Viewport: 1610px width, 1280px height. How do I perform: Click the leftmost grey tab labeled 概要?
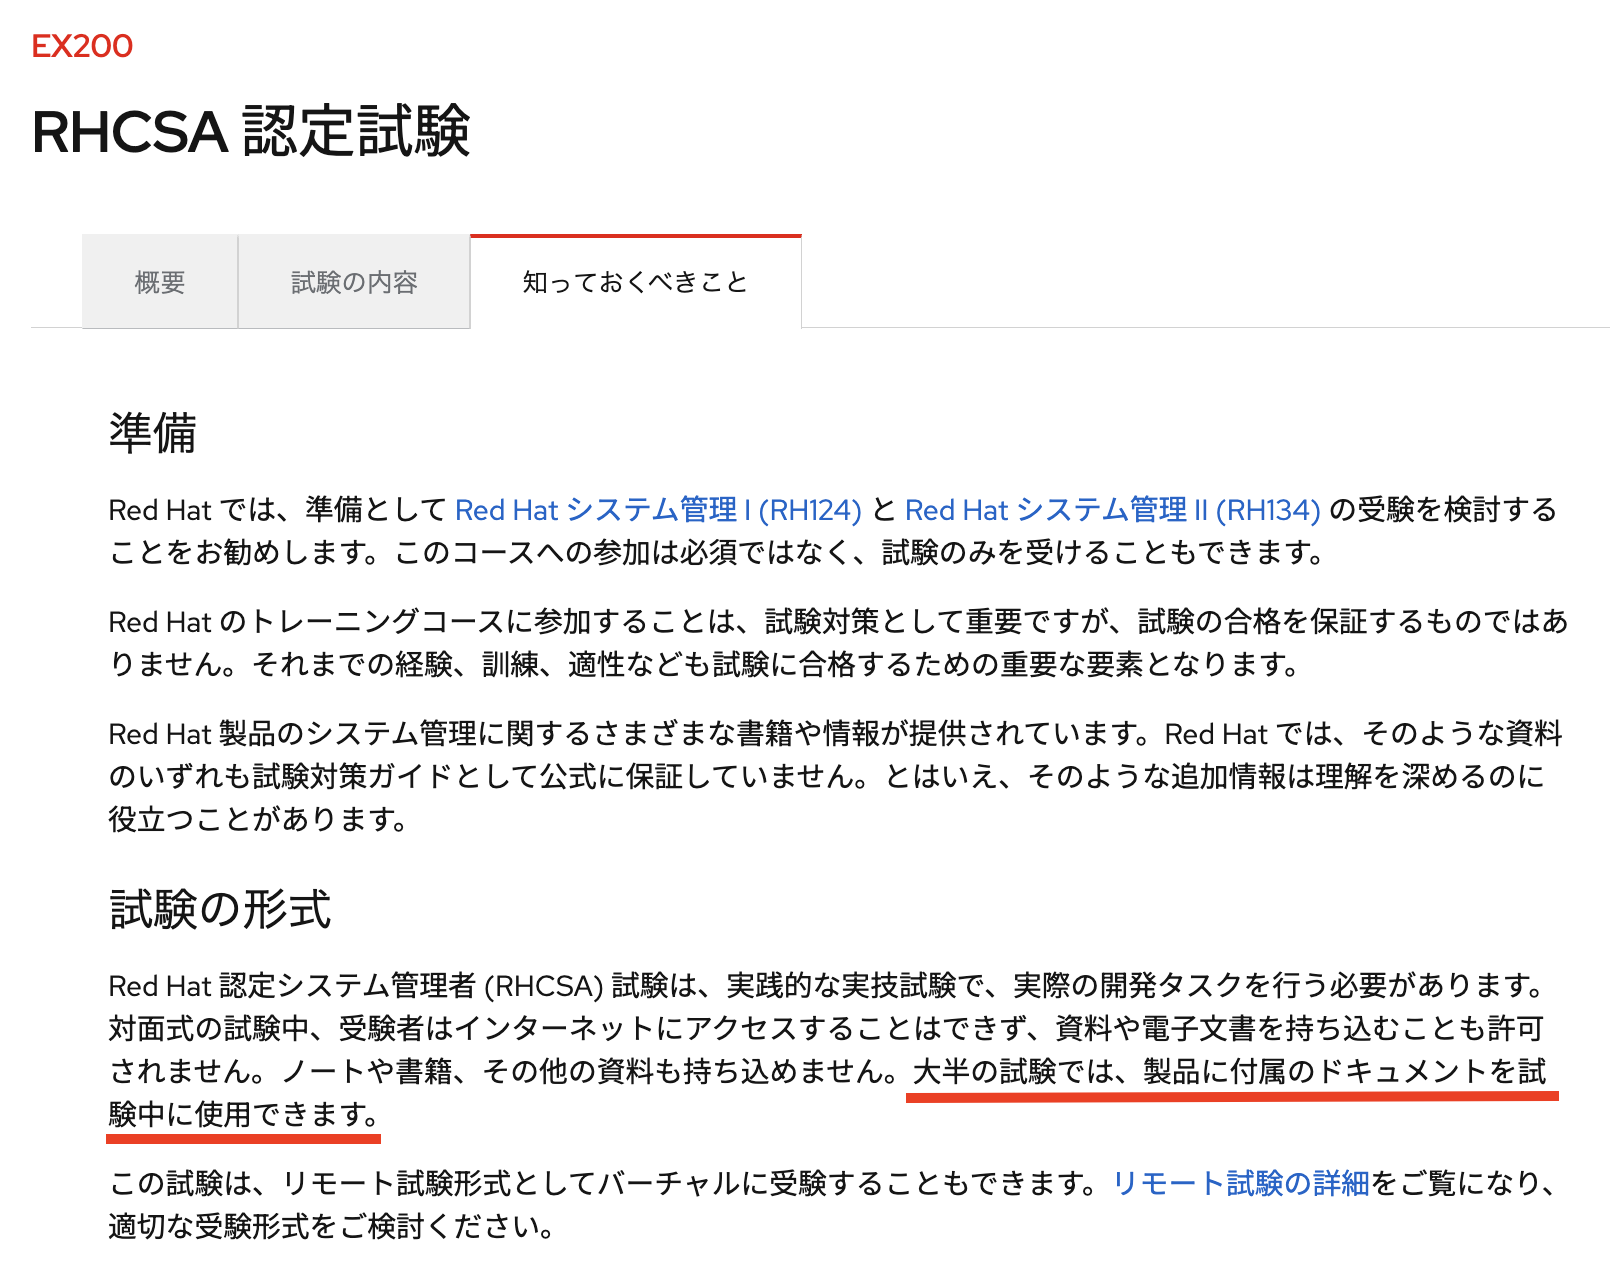point(158,281)
